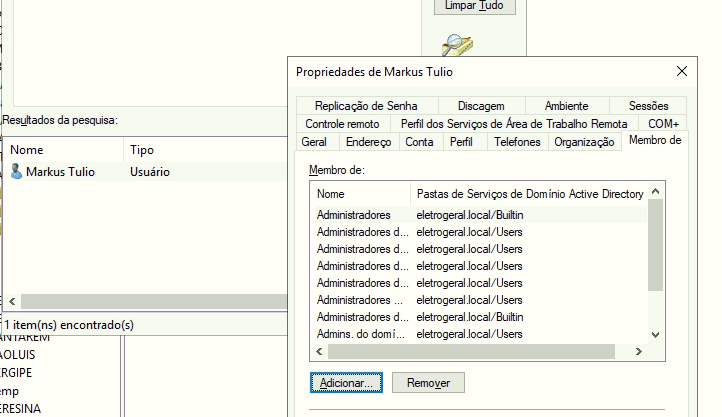This screenshot has height=417, width=722.
Task: Select the SERGIPE tree item in background window
Action: point(16,372)
